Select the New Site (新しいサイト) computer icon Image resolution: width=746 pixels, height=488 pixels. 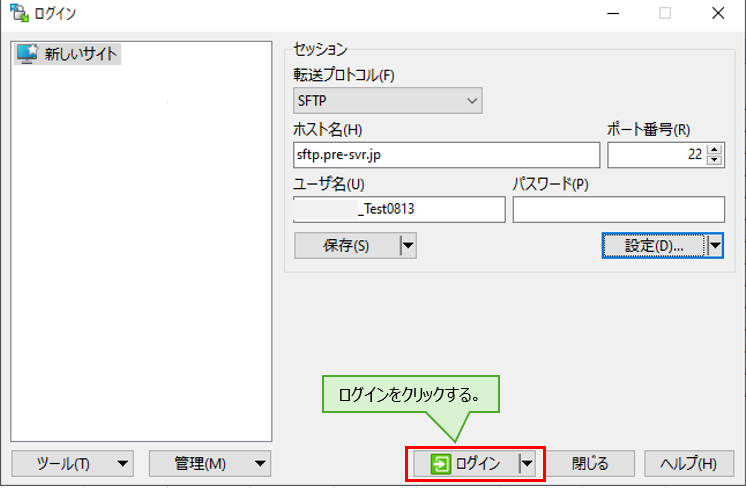coord(27,54)
